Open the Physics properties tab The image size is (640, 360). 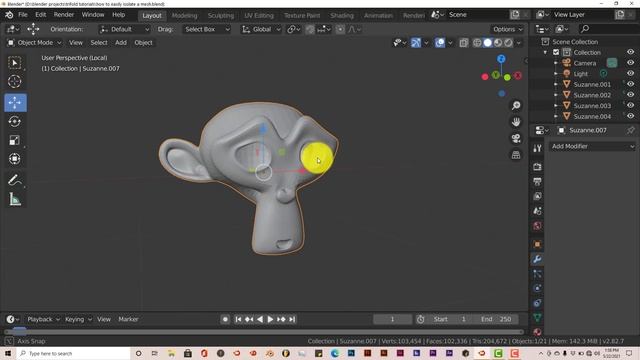point(537,288)
